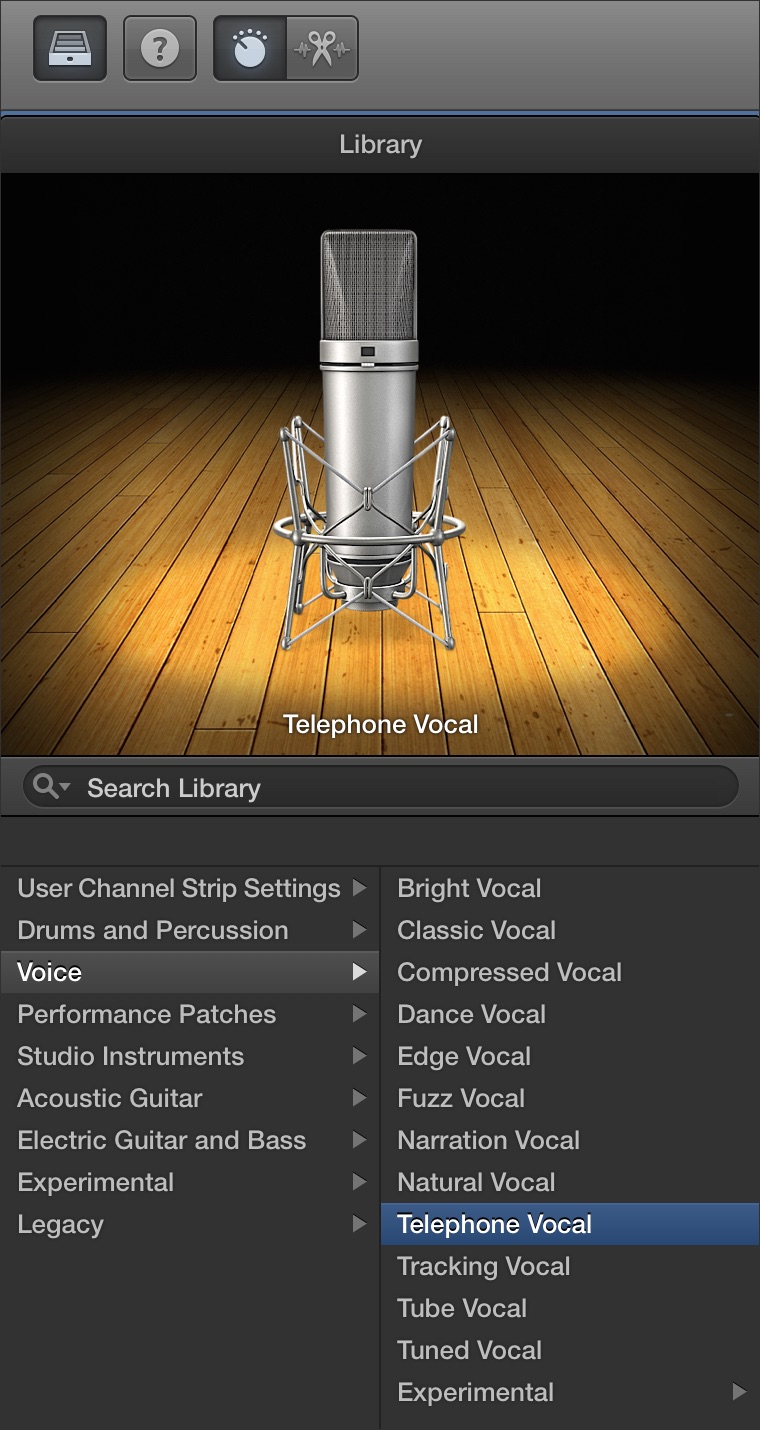
Task: Expand the Experimental submenu arrow in patch list
Action: [739, 1392]
